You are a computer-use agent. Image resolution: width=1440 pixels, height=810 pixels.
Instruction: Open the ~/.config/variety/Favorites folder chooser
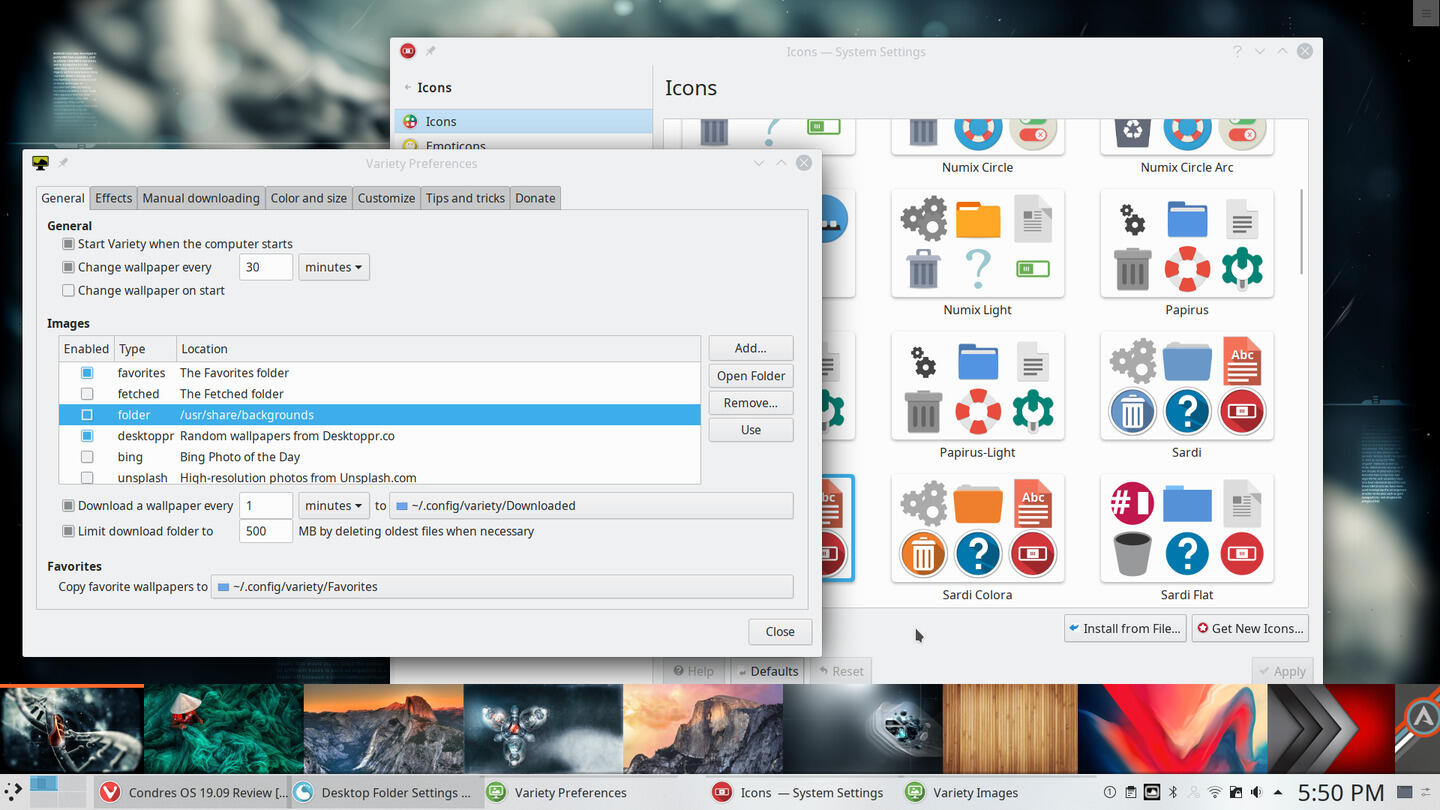click(x=502, y=587)
